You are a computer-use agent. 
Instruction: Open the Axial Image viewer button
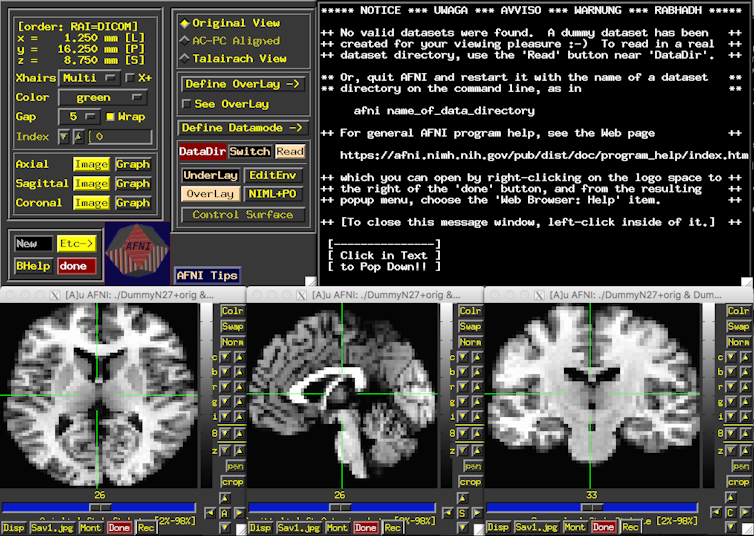pyautogui.click(x=91, y=164)
